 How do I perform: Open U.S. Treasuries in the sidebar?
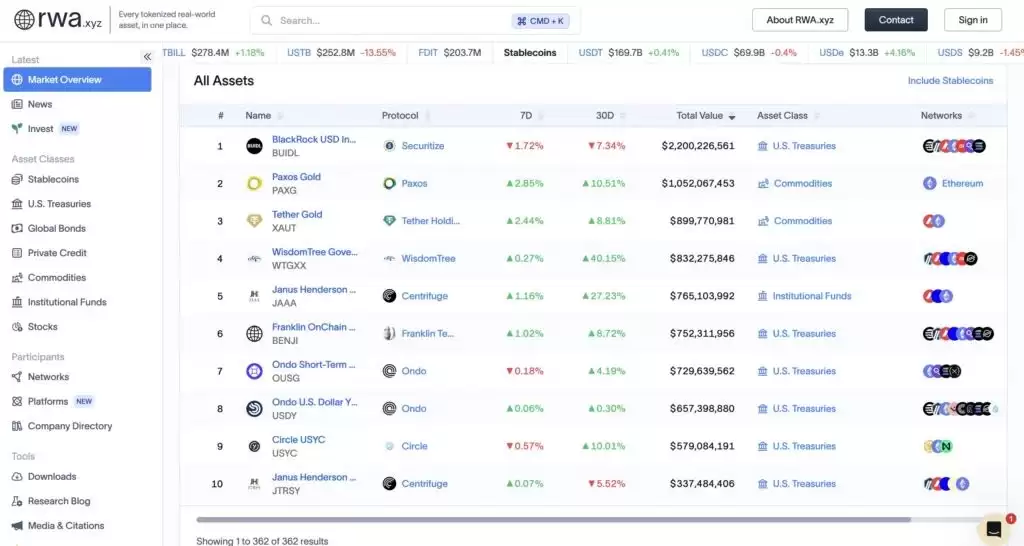(59, 204)
